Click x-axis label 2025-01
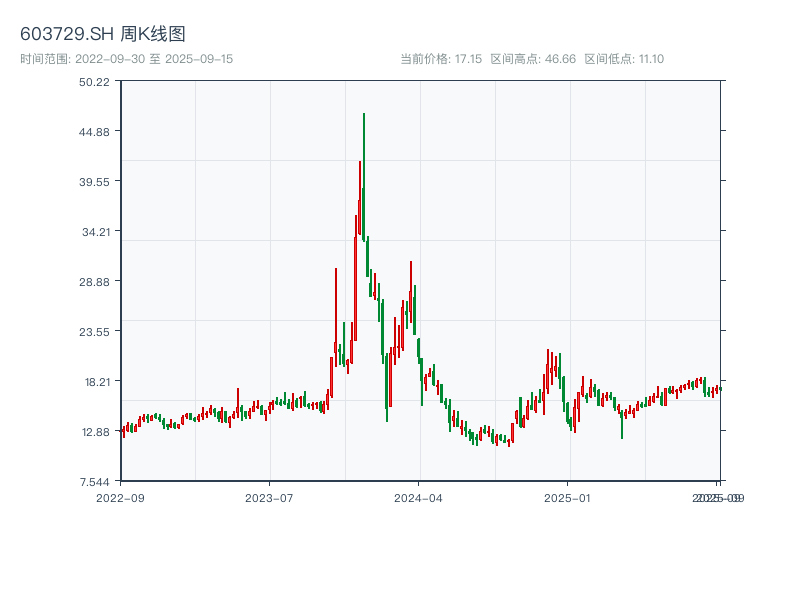This screenshot has height=600, width=800. coord(567,498)
